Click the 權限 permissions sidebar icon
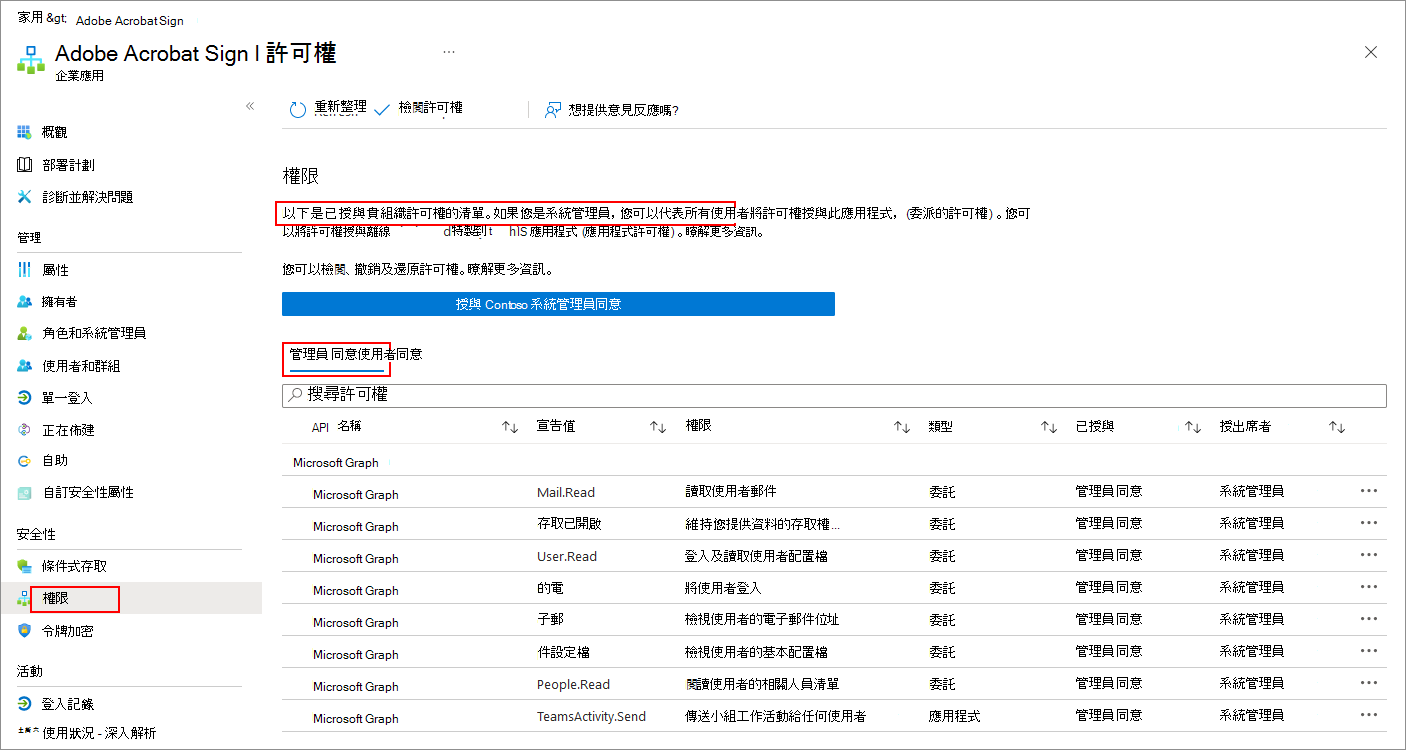 (25, 598)
